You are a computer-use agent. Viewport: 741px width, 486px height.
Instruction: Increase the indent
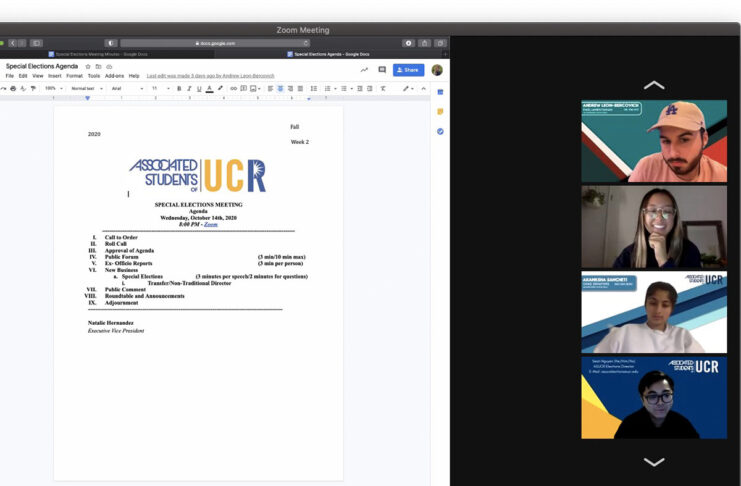pyautogui.click(x=370, y=88)
